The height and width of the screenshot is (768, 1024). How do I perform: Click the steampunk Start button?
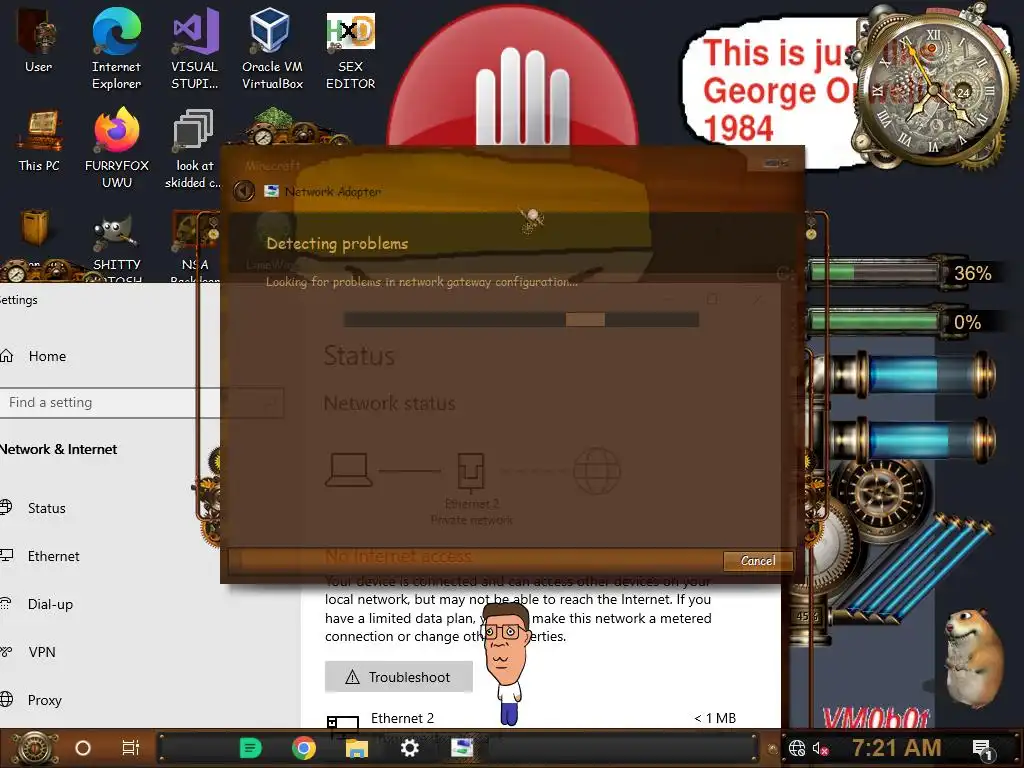click(x=35, y=748)
